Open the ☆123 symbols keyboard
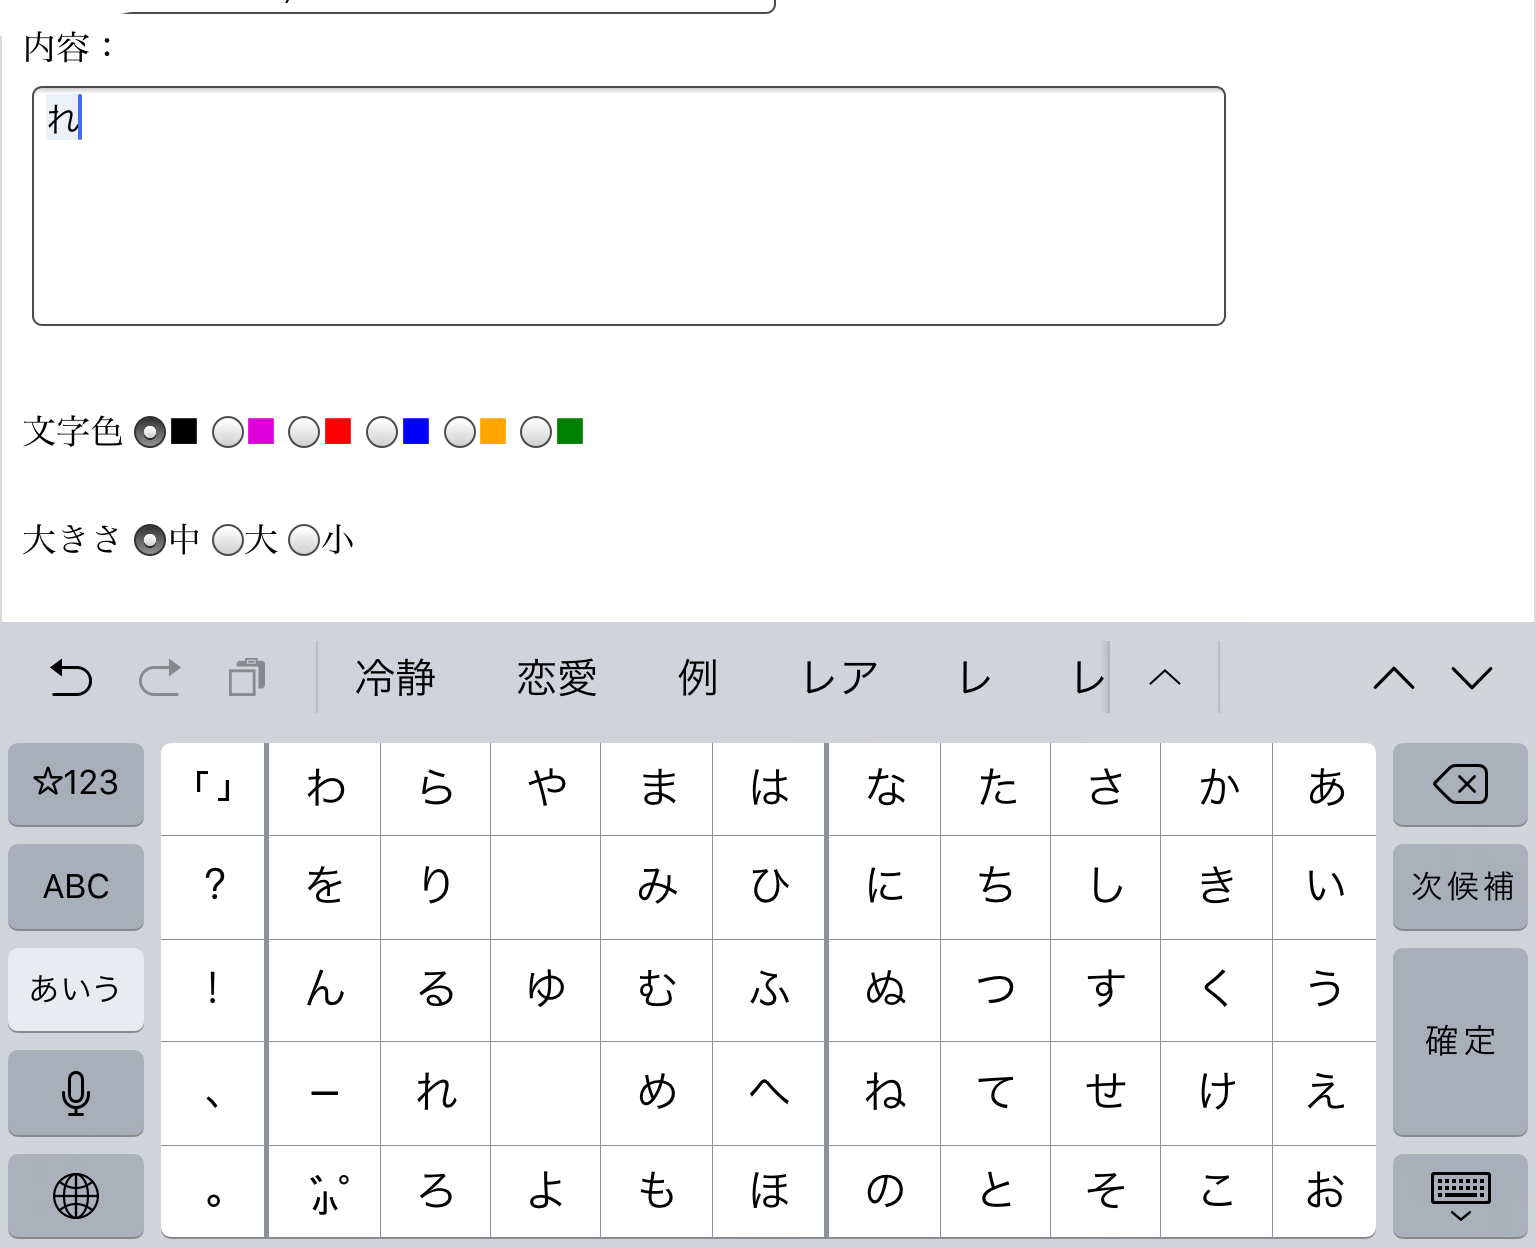The image size is (1536, 1248). tap(76, 783)
